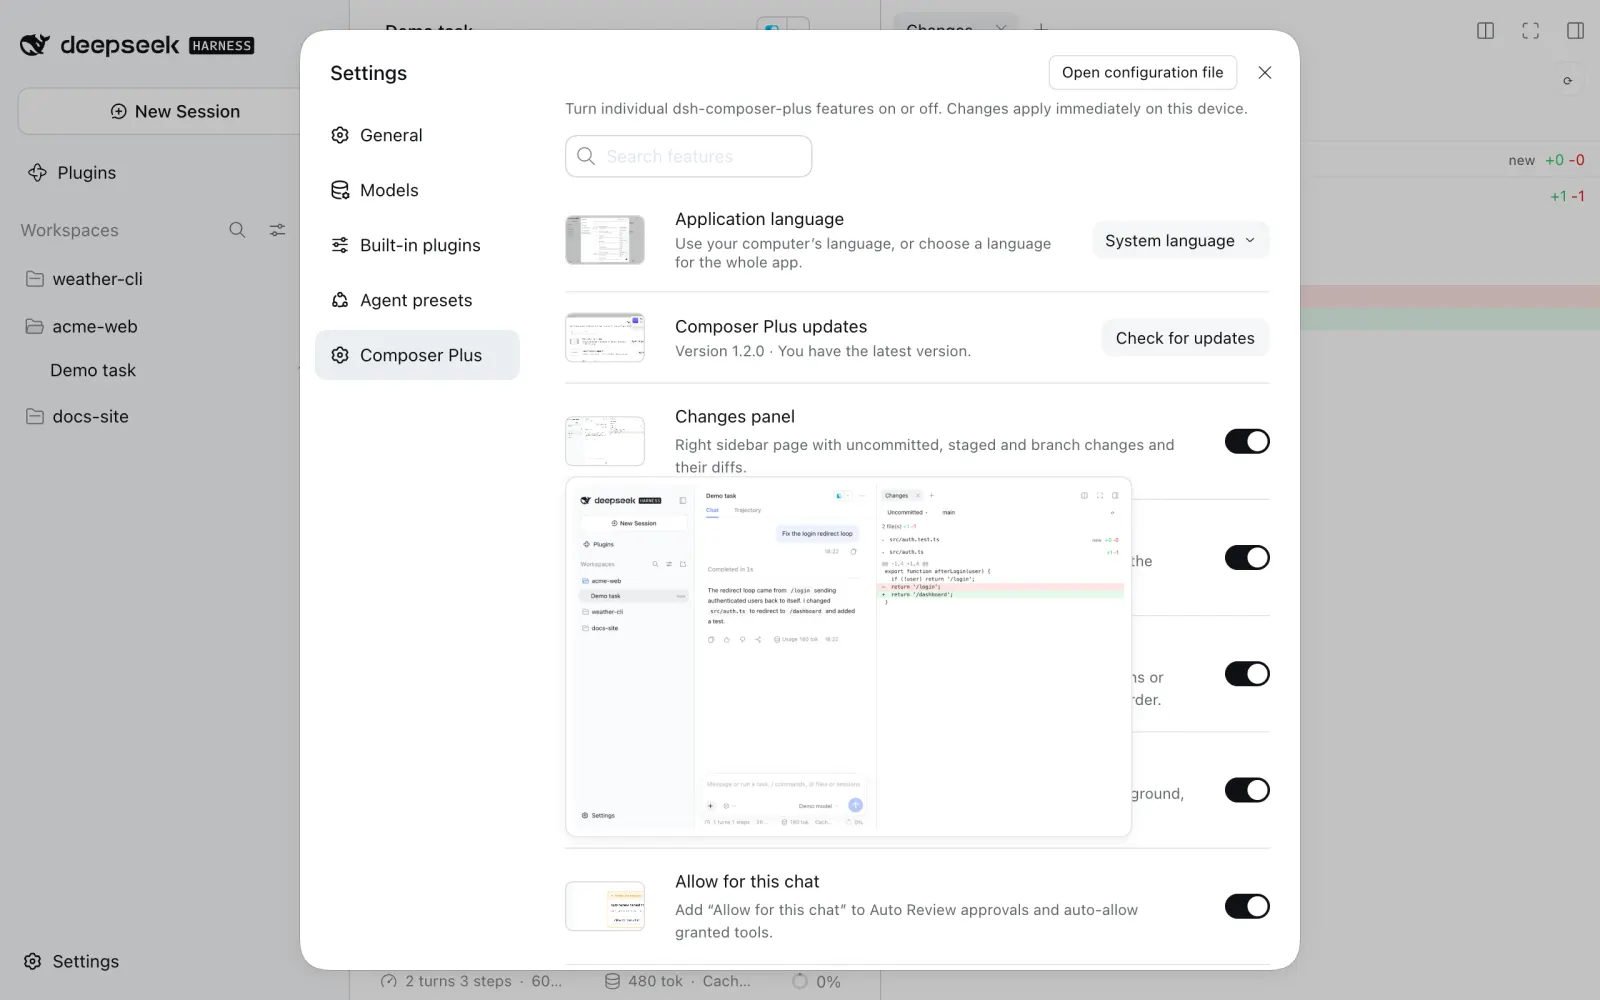Click "2 turns 3 steps" status text
Screen dimensions: 1600x1000
(x=458, y=981)
